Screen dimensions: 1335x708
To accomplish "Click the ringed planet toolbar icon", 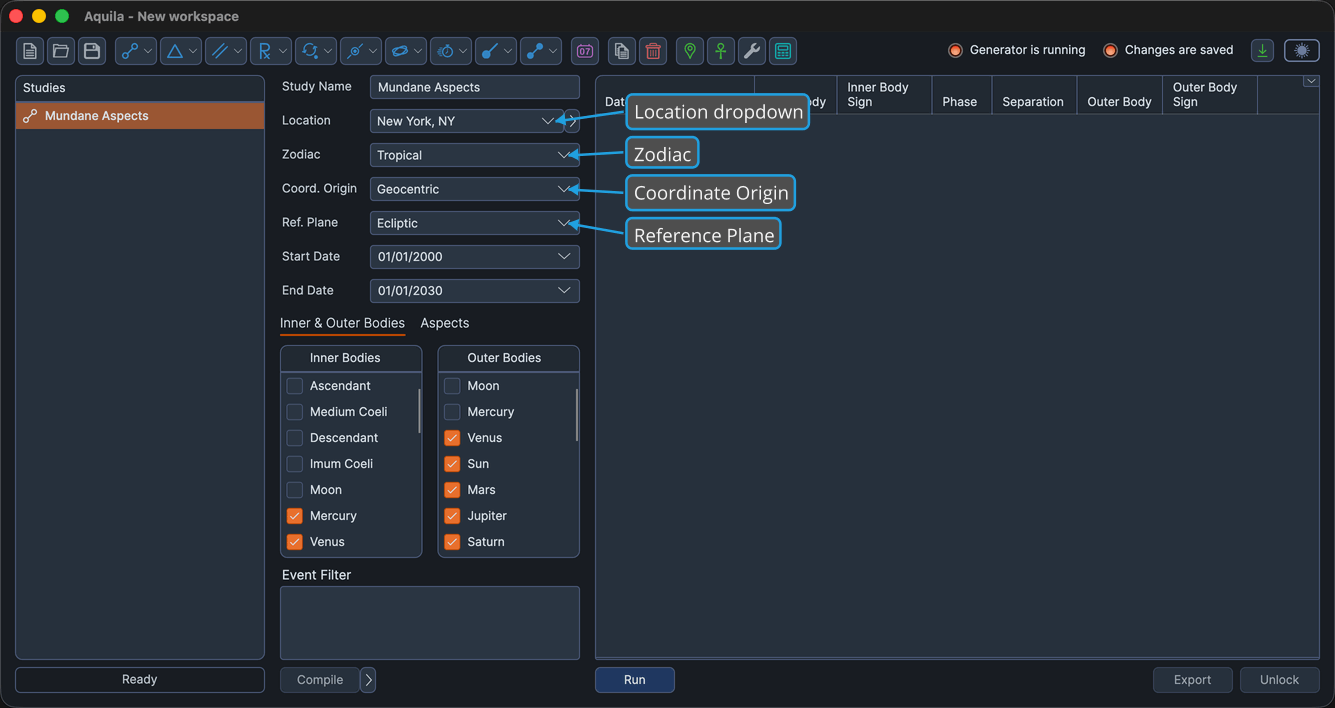I will 406,51.
